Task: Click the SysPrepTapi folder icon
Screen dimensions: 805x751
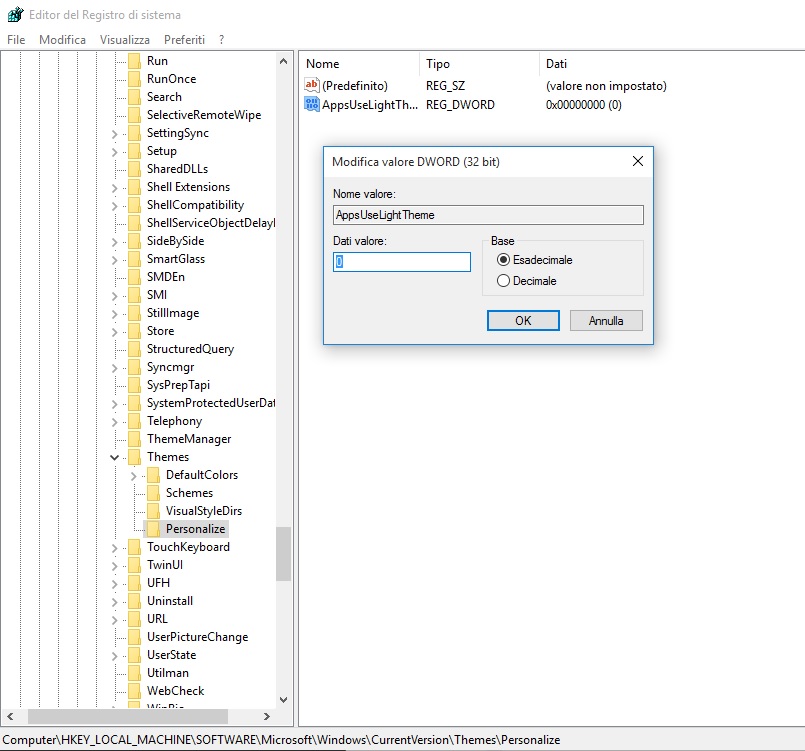Action: point(135,385)
